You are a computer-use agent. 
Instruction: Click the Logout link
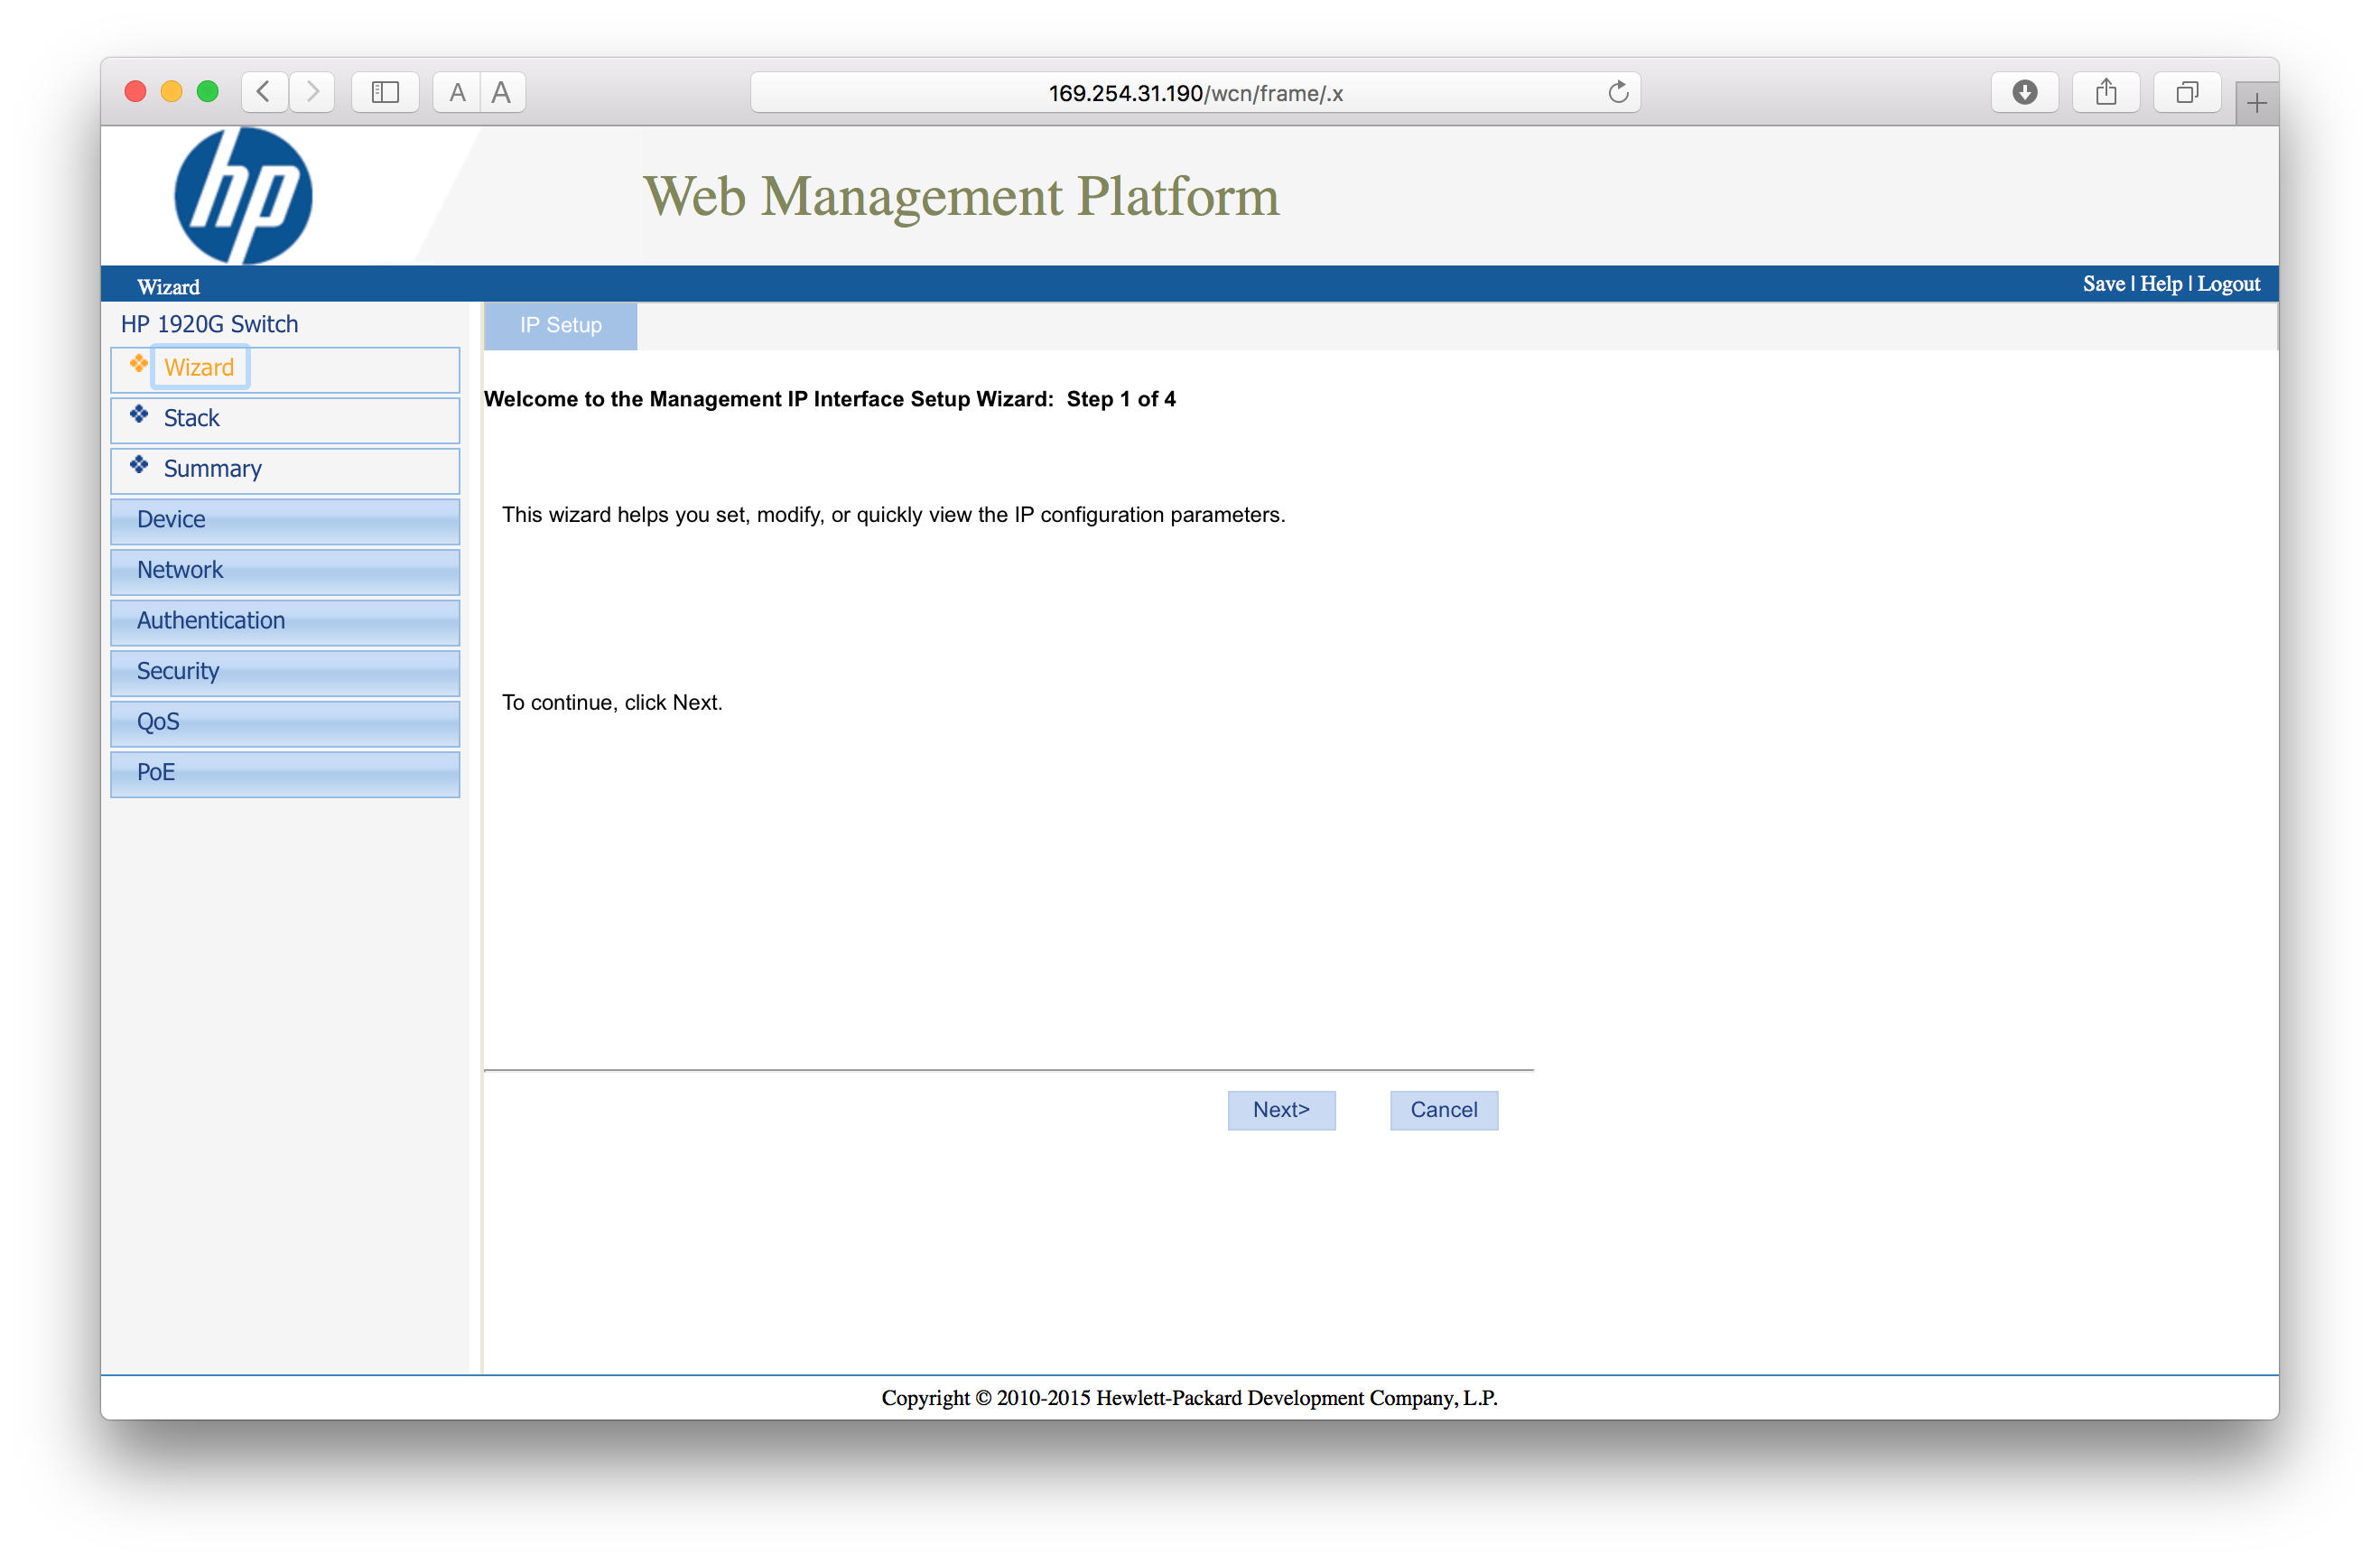(2228, 284)
